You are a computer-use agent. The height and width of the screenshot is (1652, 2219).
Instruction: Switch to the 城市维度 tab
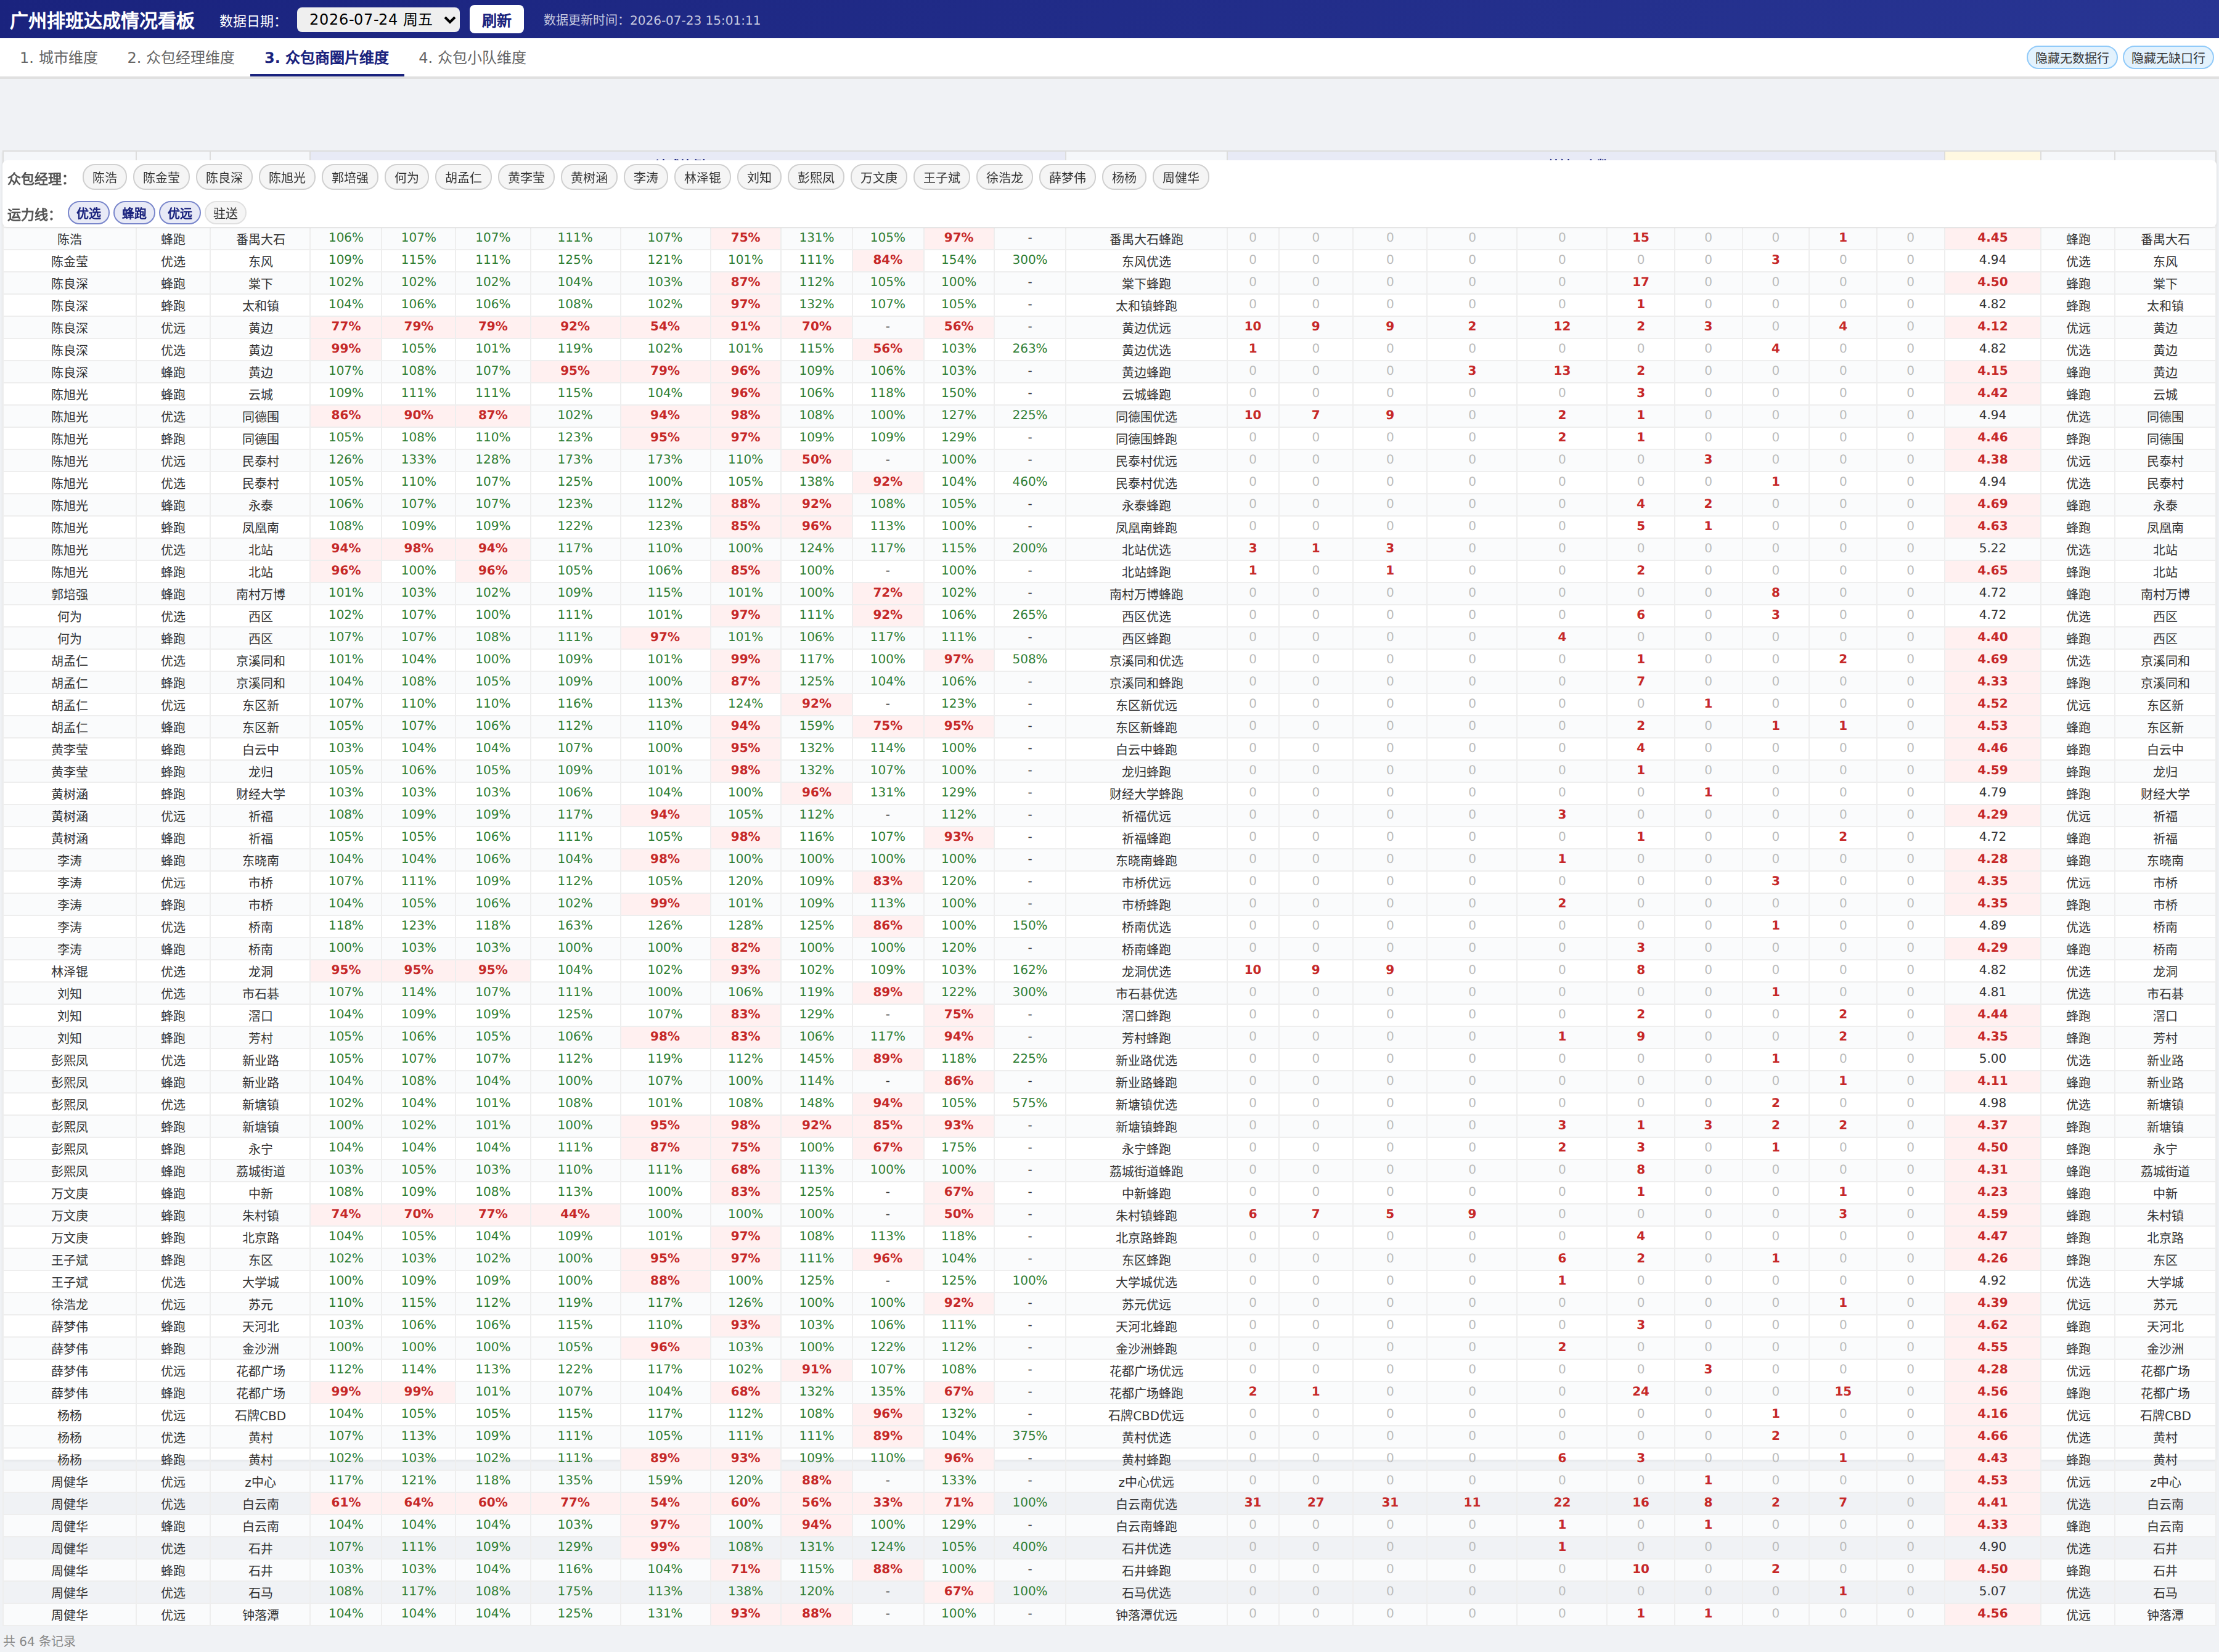click(x=59, y=58)
